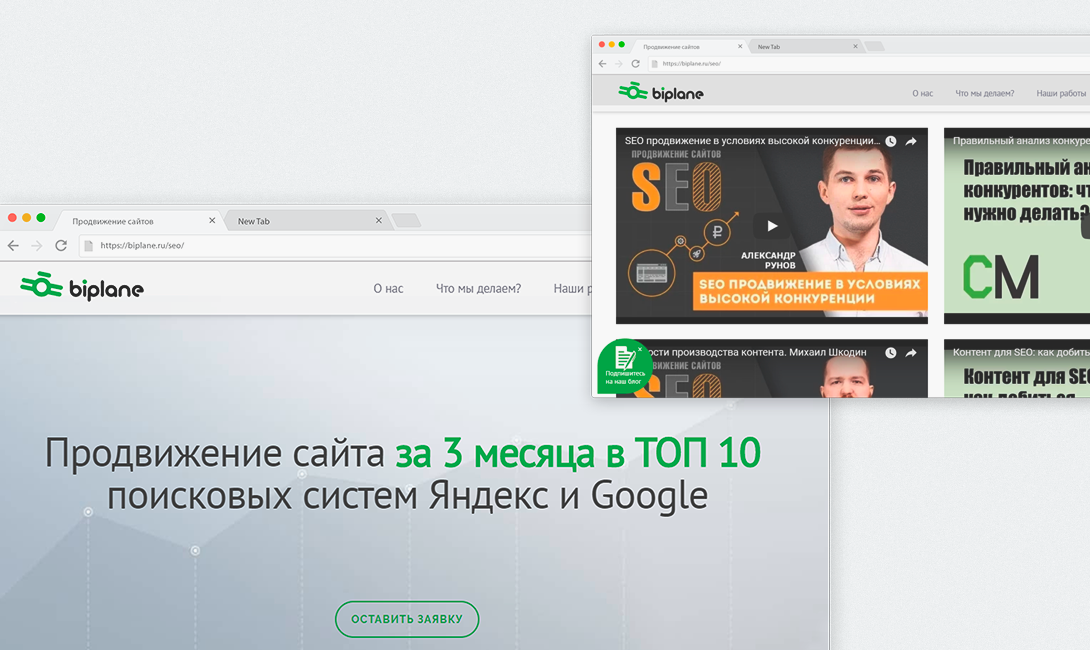
Task: Open a new tab in the front browser window
Action: (x=875, y=47)
